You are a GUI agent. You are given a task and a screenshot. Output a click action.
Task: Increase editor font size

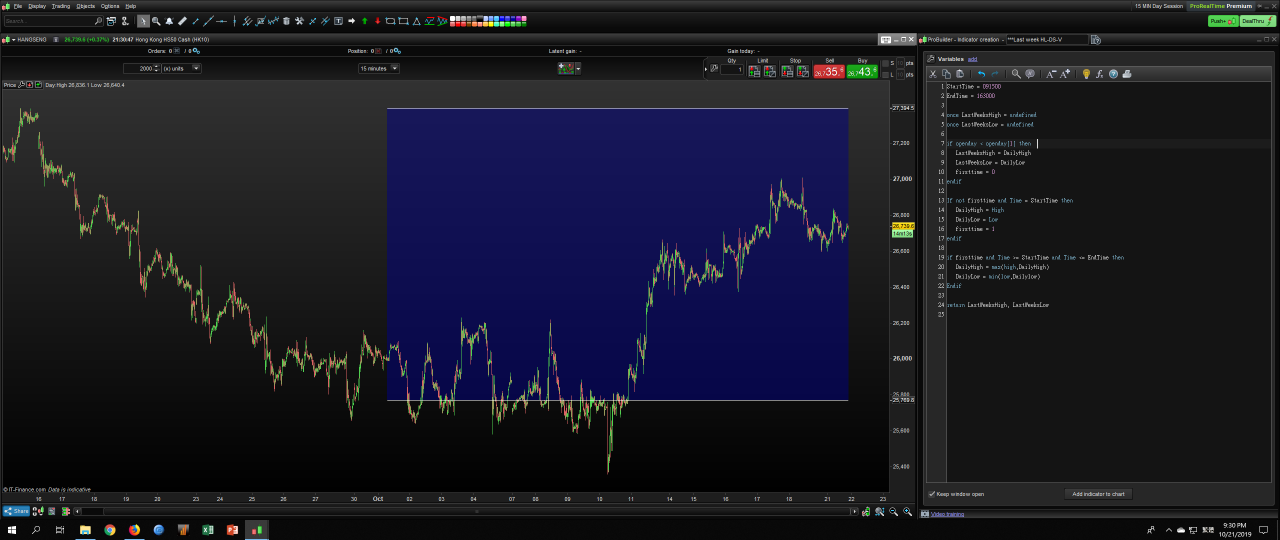click(x=1064, y=74)
